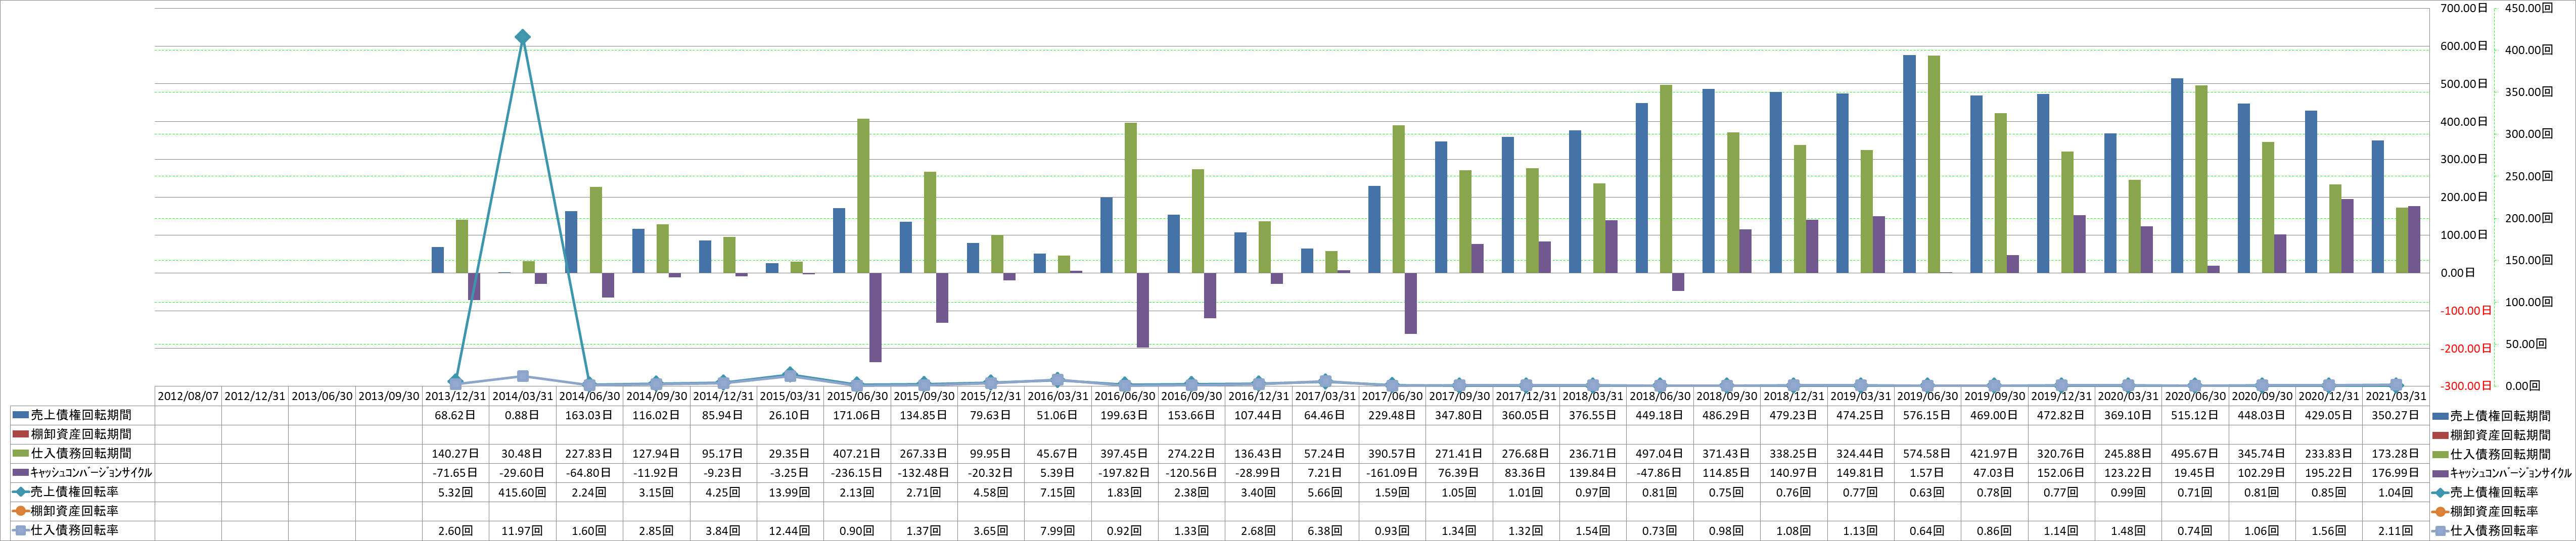Screen dimensions: 2576x541
Task: Click the teal diamond marker beside 売上債権回転率 in the right legend
Action: 2441,492
